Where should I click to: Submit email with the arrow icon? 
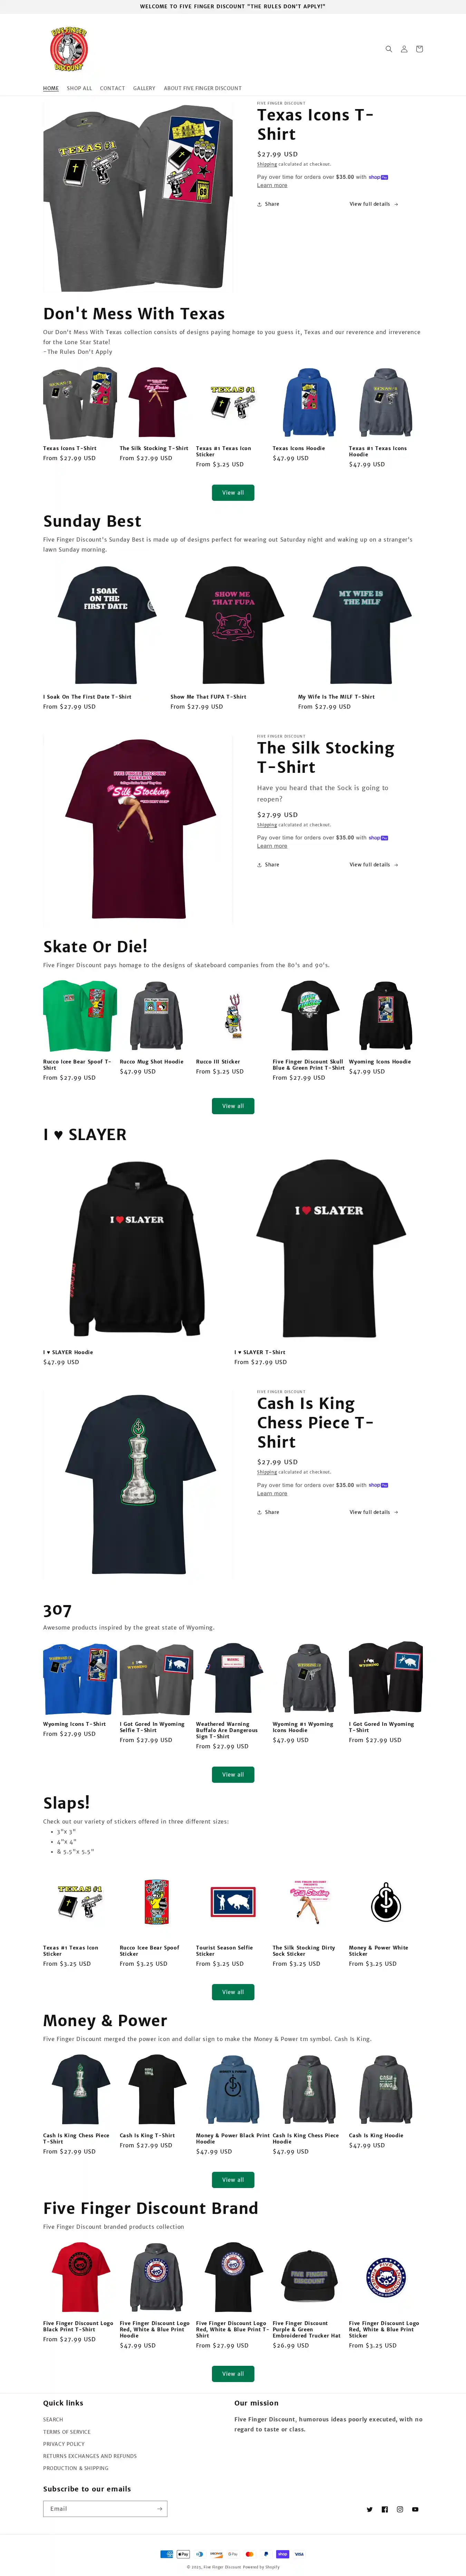click(x=159, y=2508)
